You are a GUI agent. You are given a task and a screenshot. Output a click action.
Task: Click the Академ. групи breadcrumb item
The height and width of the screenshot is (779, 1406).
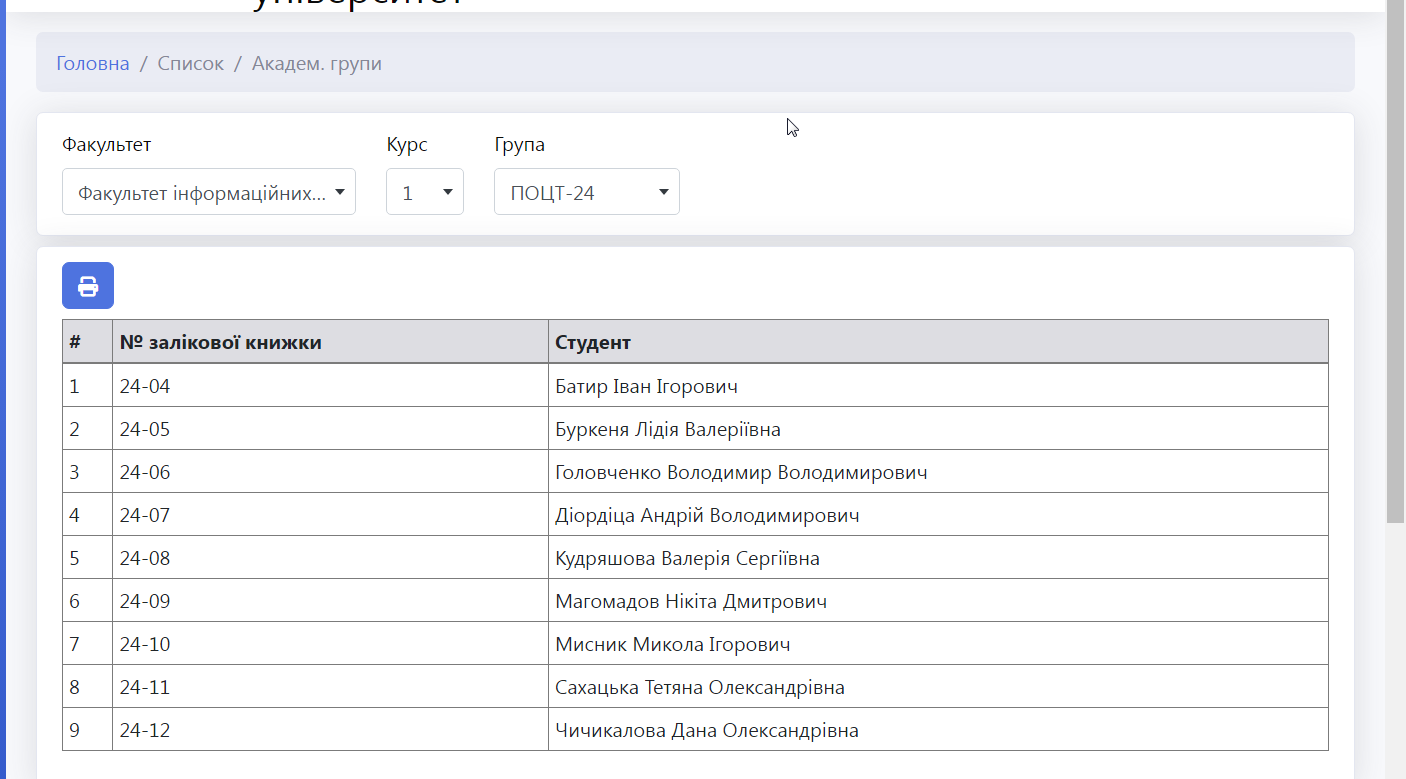(317, 64)
